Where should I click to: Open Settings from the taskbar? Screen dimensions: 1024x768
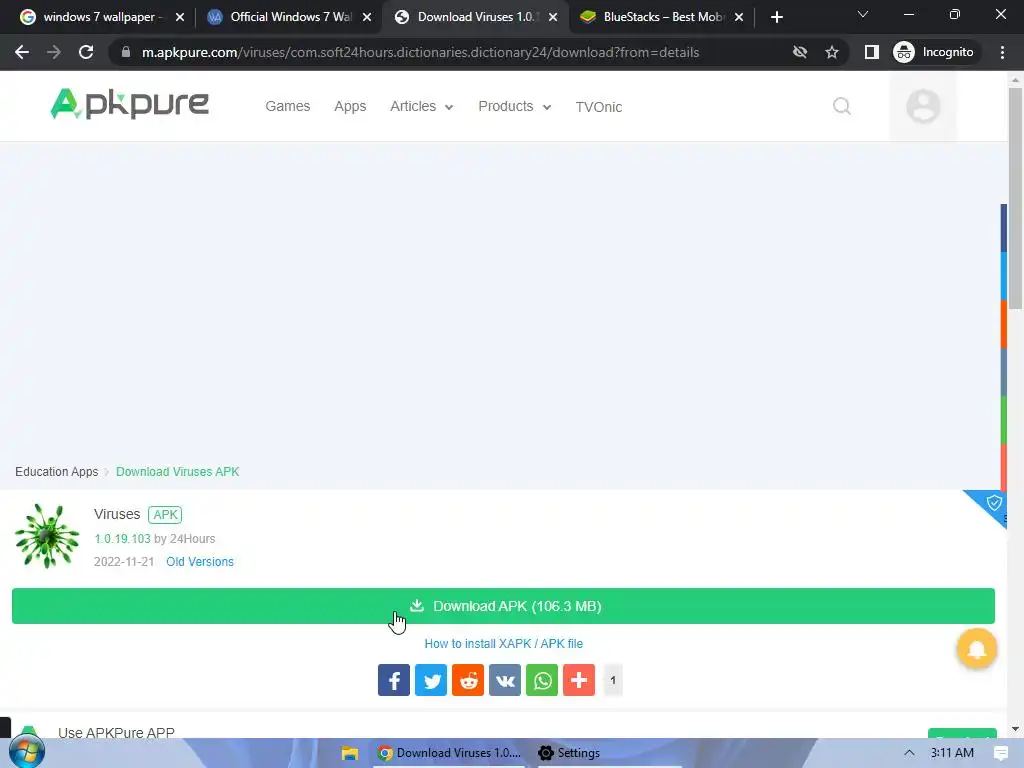point(569,753)
